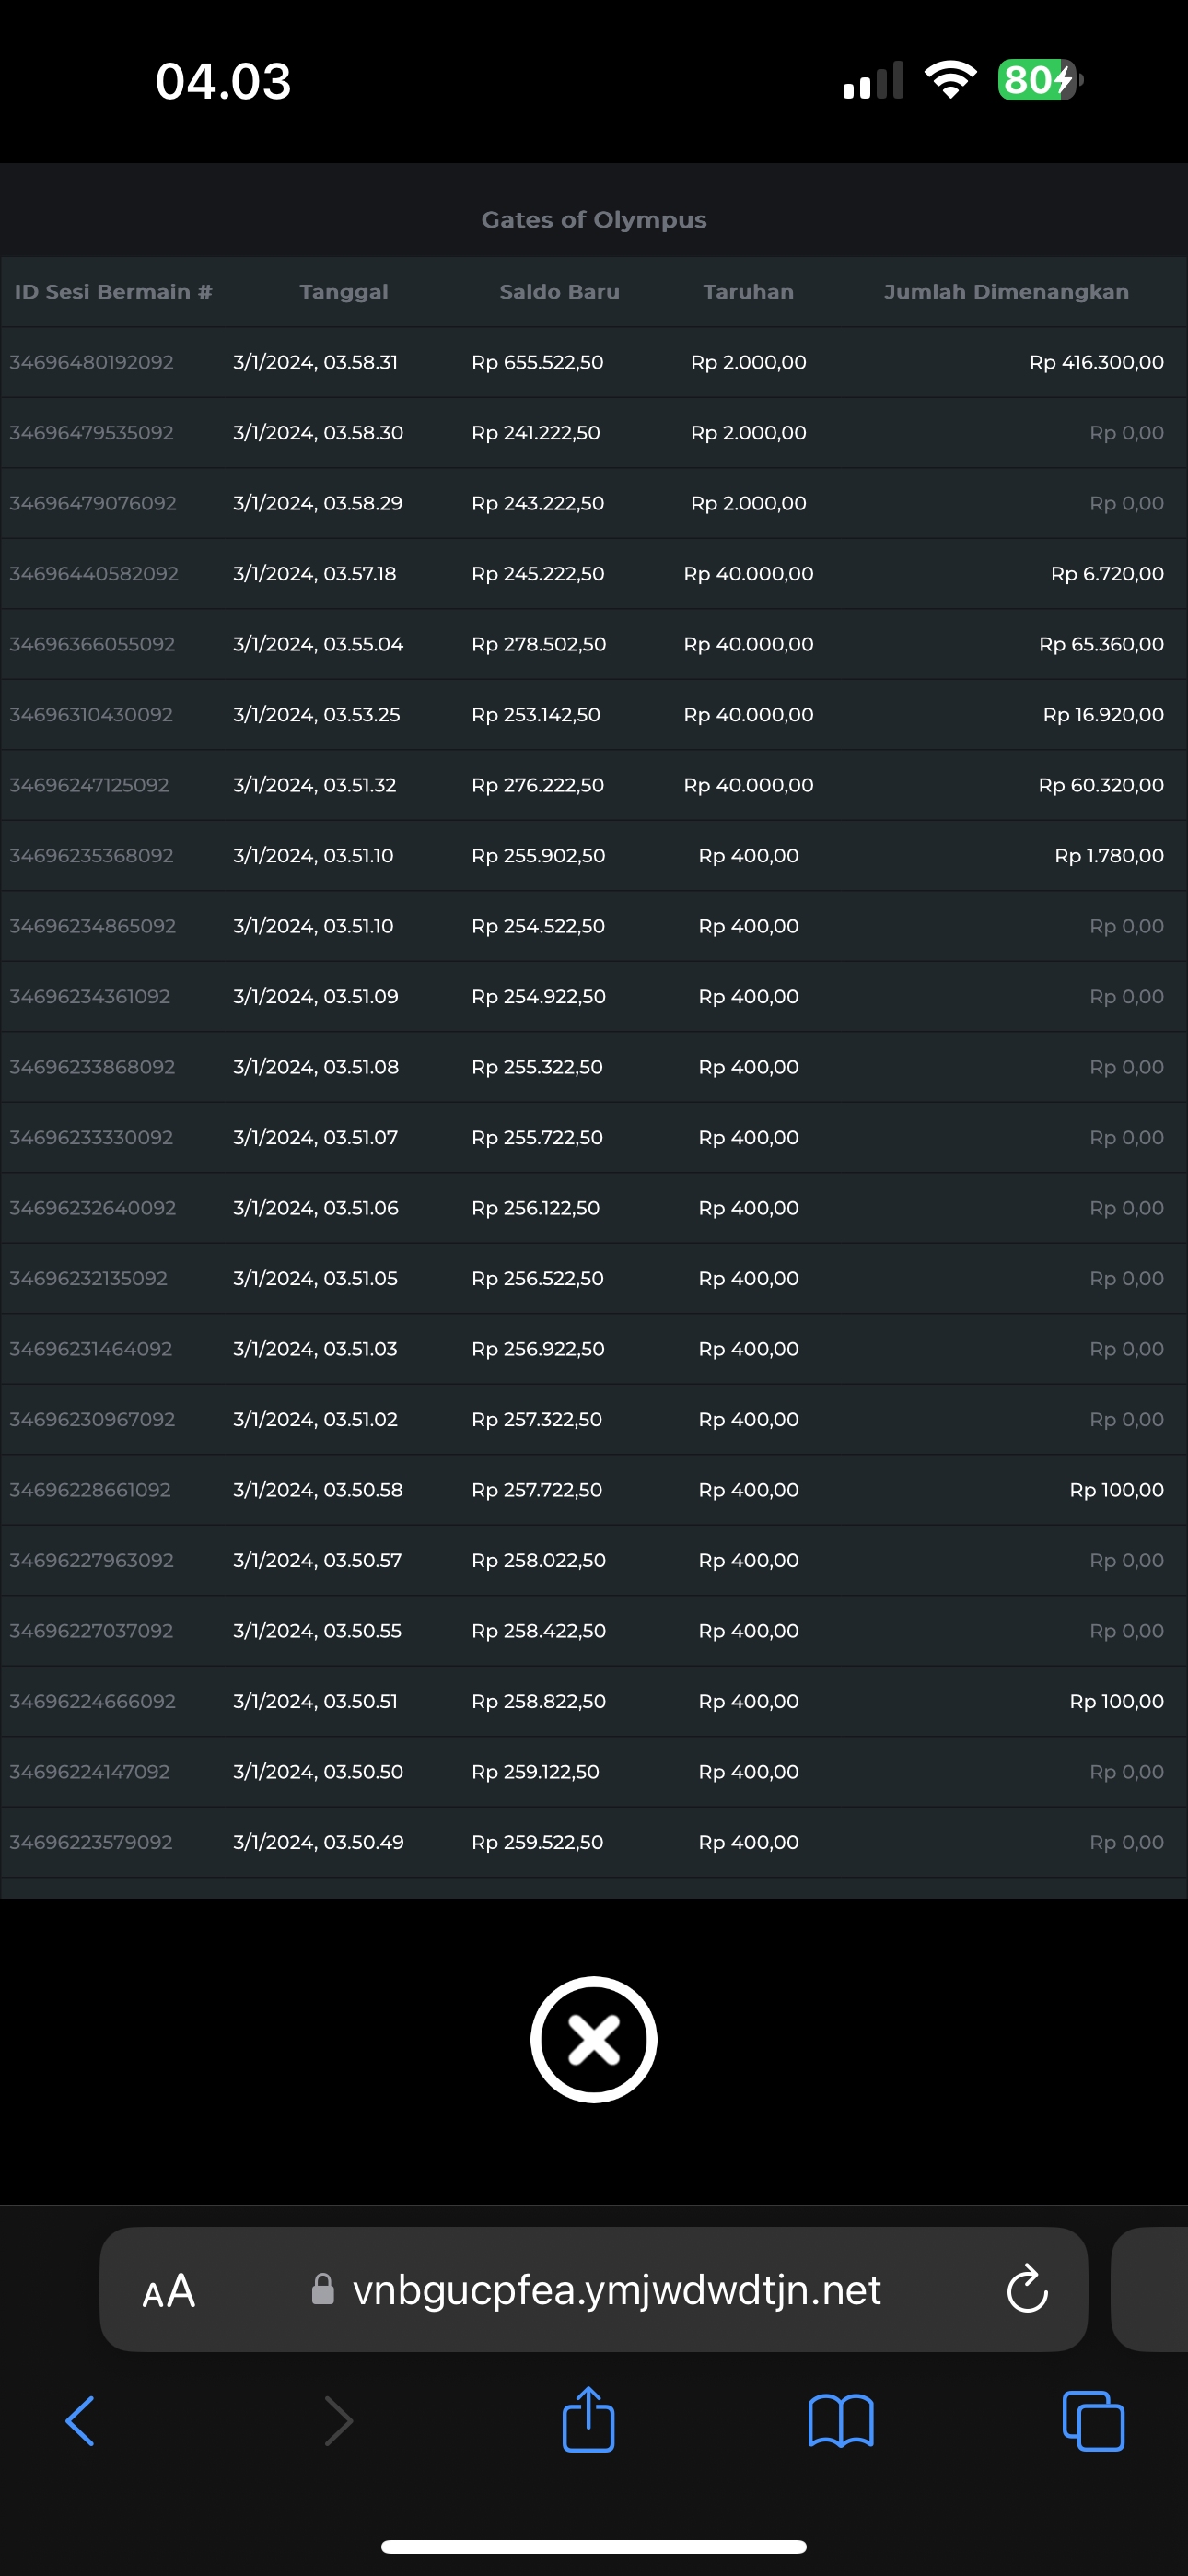Viewport: 1188px width, 2576px height.
Task: Tap the Safari forward arrow
Action: click(339, 2421)
